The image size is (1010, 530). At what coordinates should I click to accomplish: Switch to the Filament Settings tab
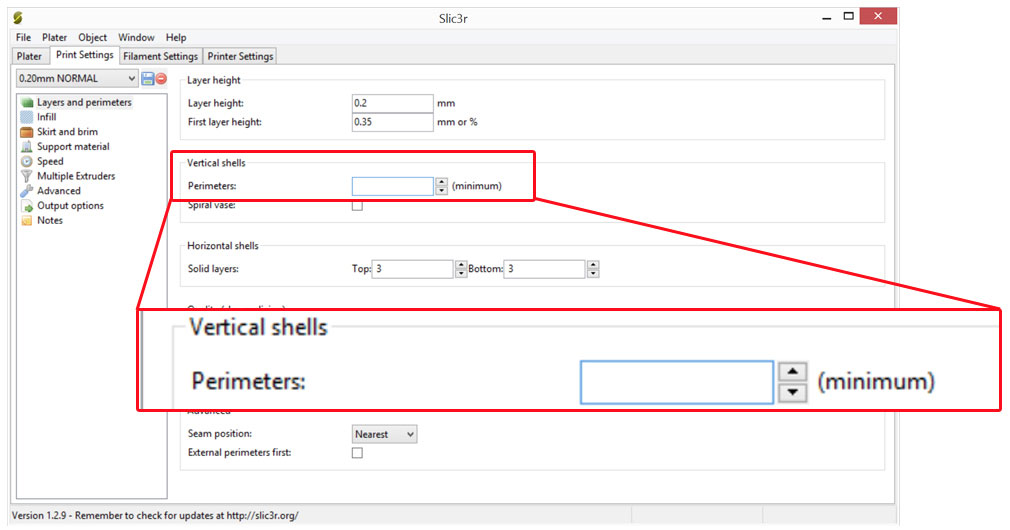160,56
